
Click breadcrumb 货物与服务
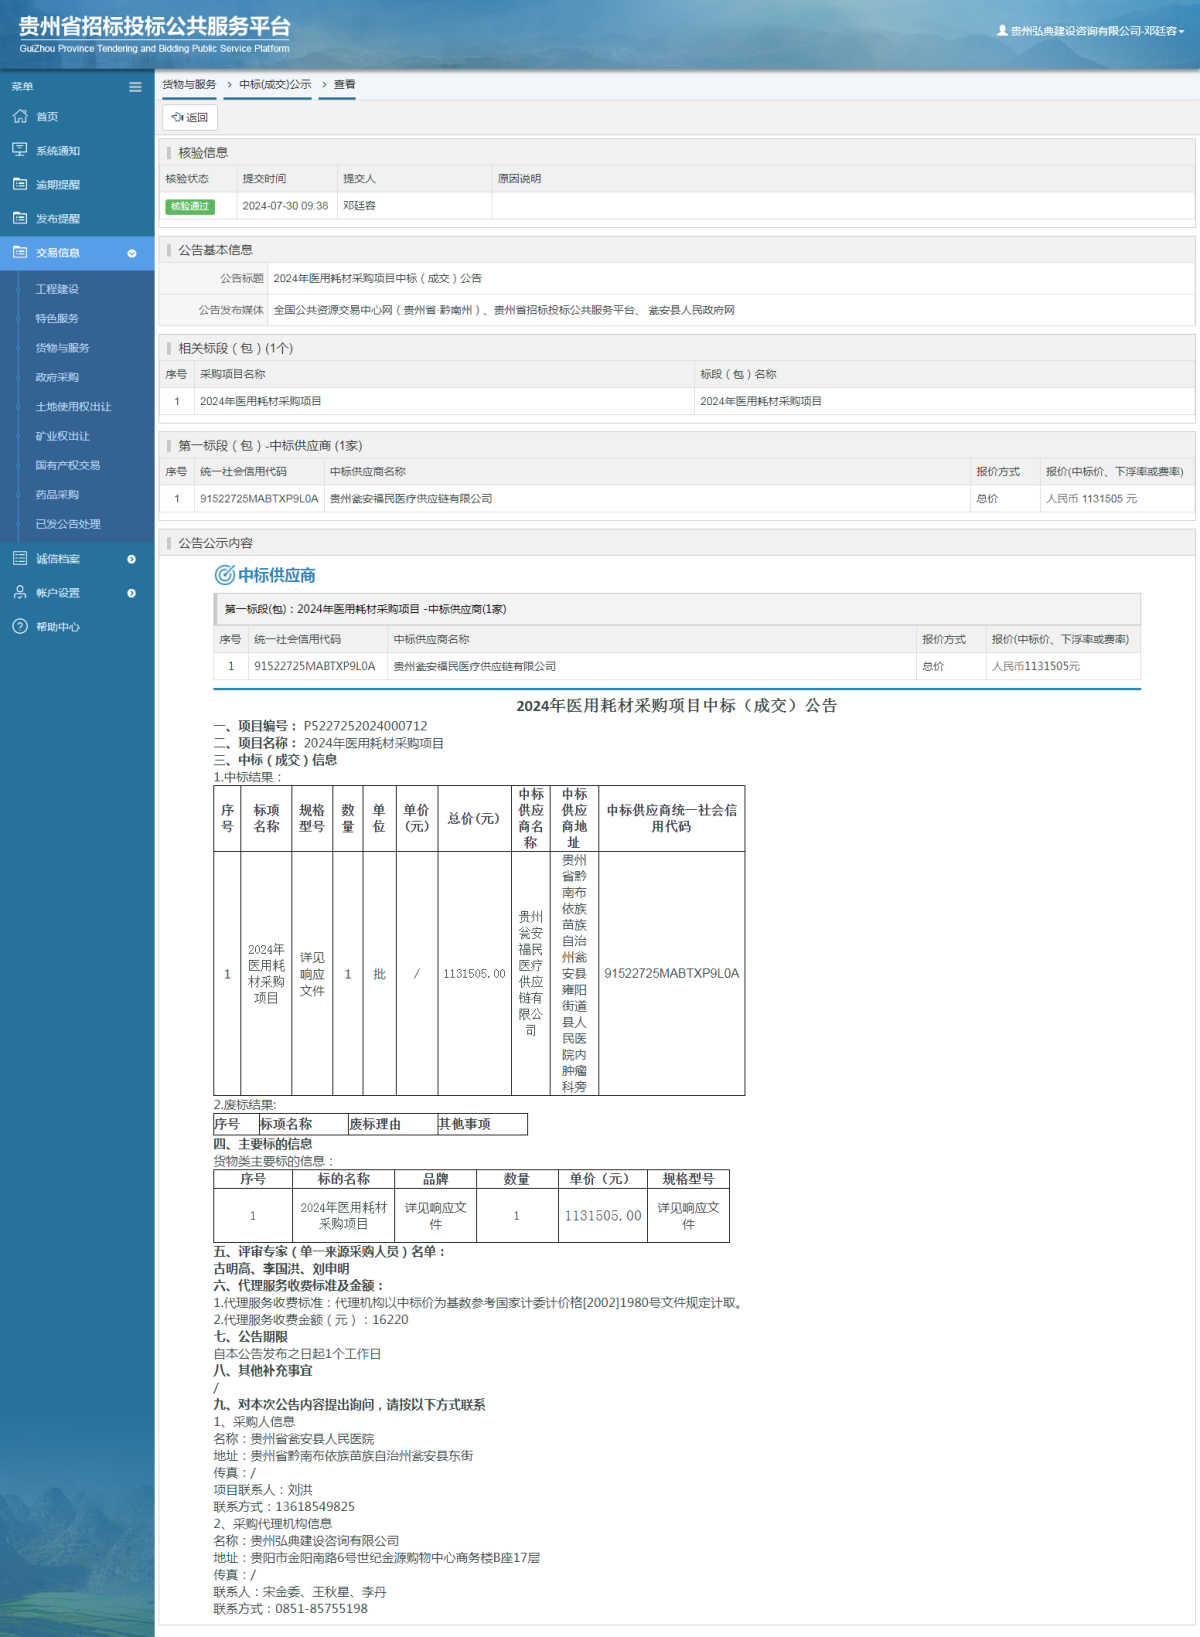[x=189, y=84]
